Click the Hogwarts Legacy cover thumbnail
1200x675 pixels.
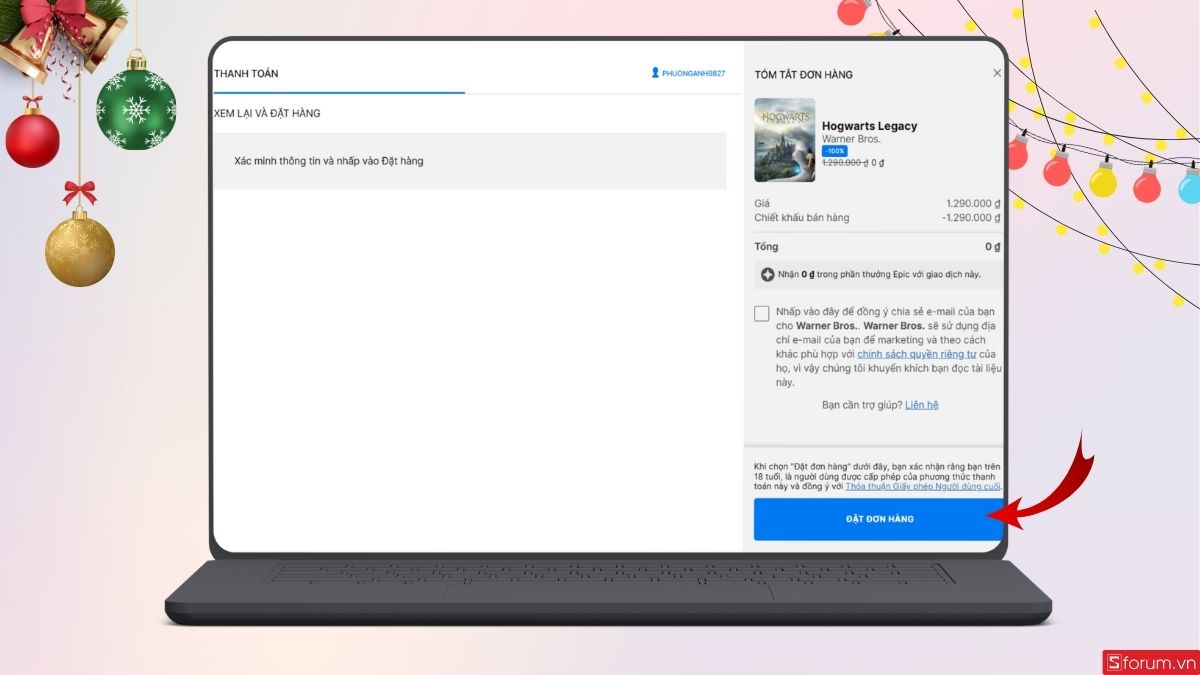(785, 140)
